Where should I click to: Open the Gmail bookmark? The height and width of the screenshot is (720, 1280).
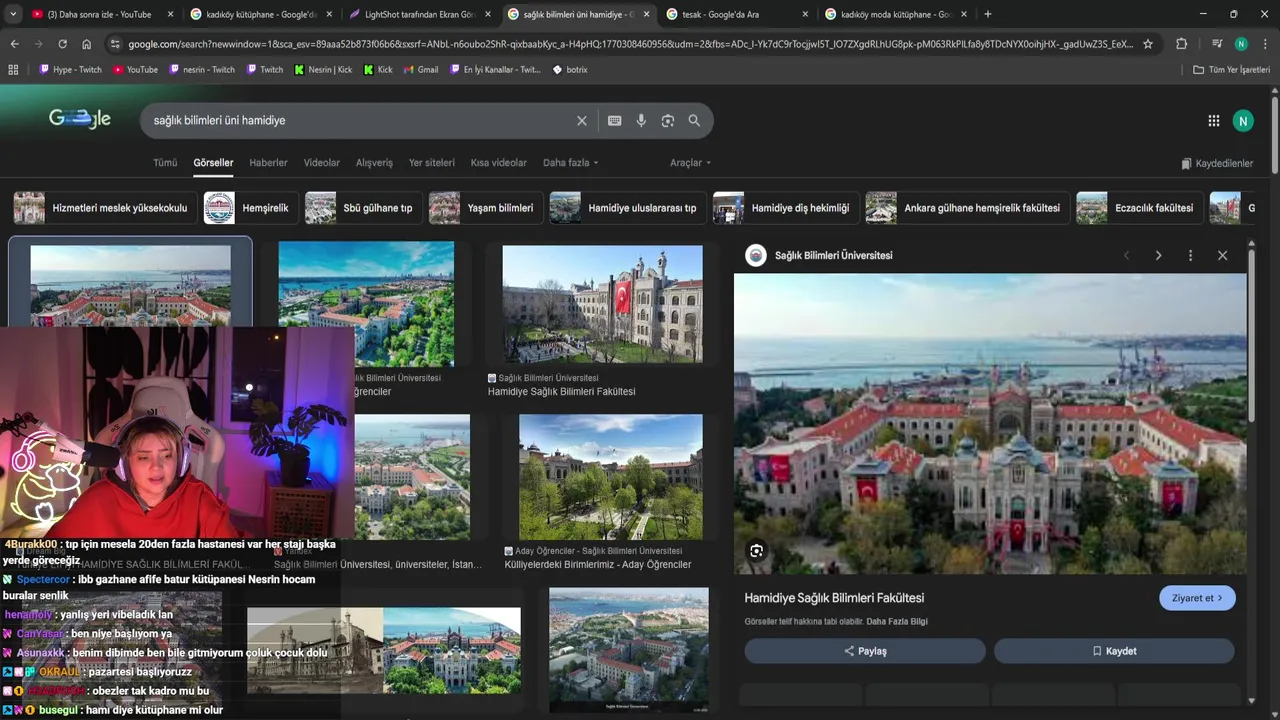421,70
